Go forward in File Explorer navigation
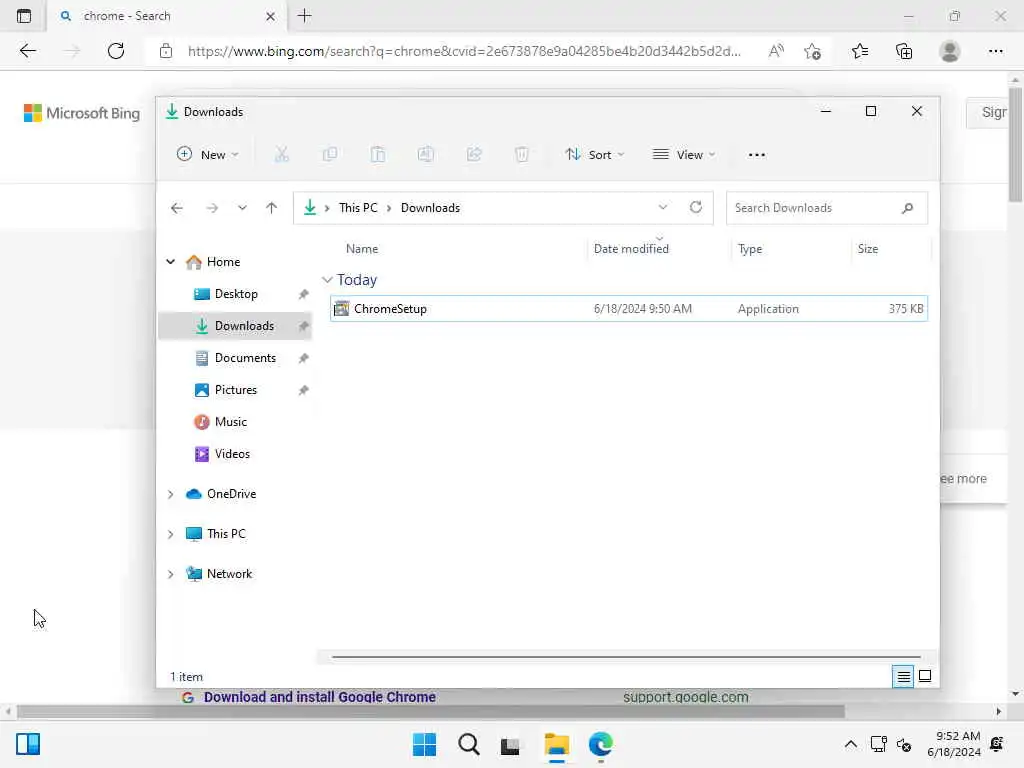Image resolution: width=1024 pixels, height=768 pixels. 212,208
